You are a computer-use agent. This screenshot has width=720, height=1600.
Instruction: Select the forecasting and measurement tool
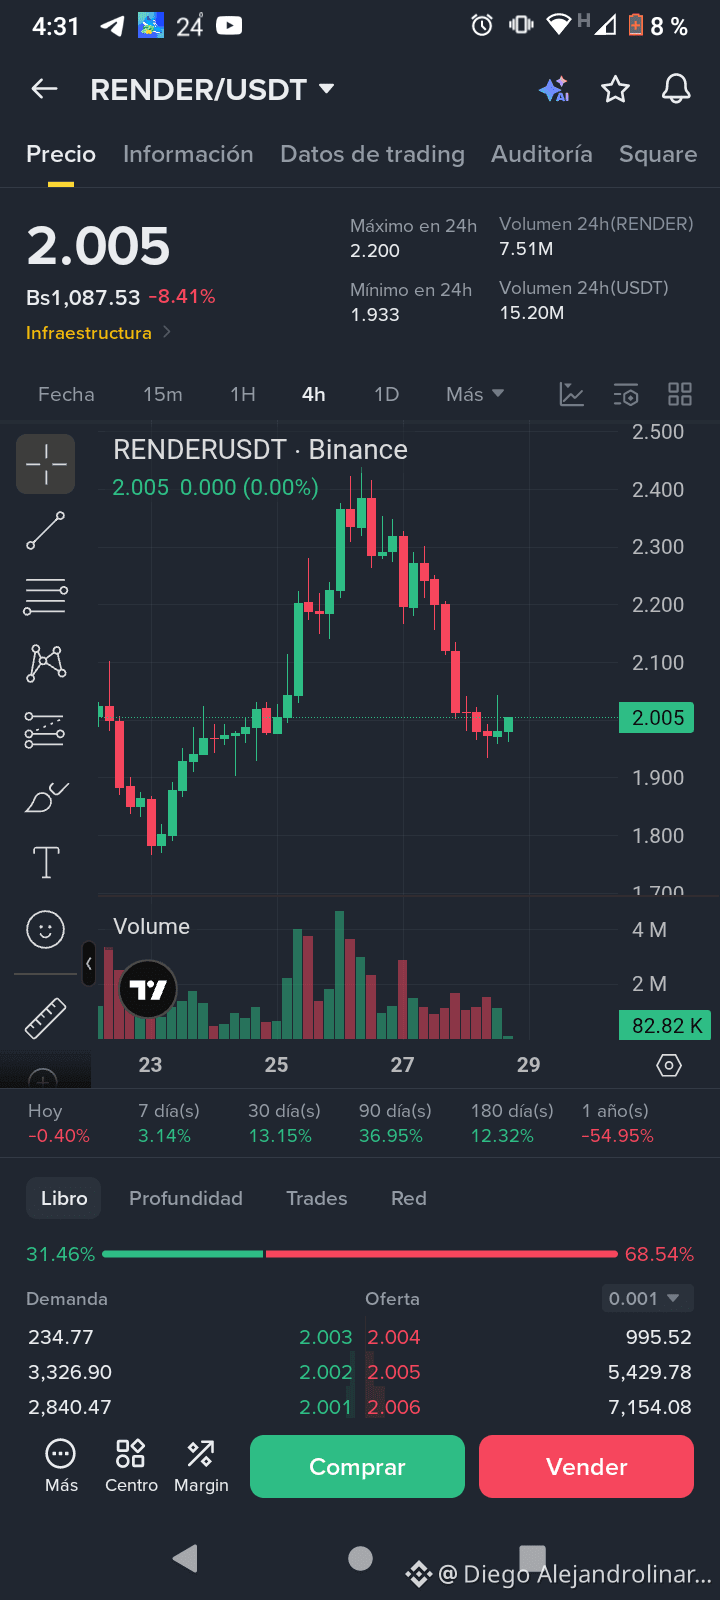[45, 730]
